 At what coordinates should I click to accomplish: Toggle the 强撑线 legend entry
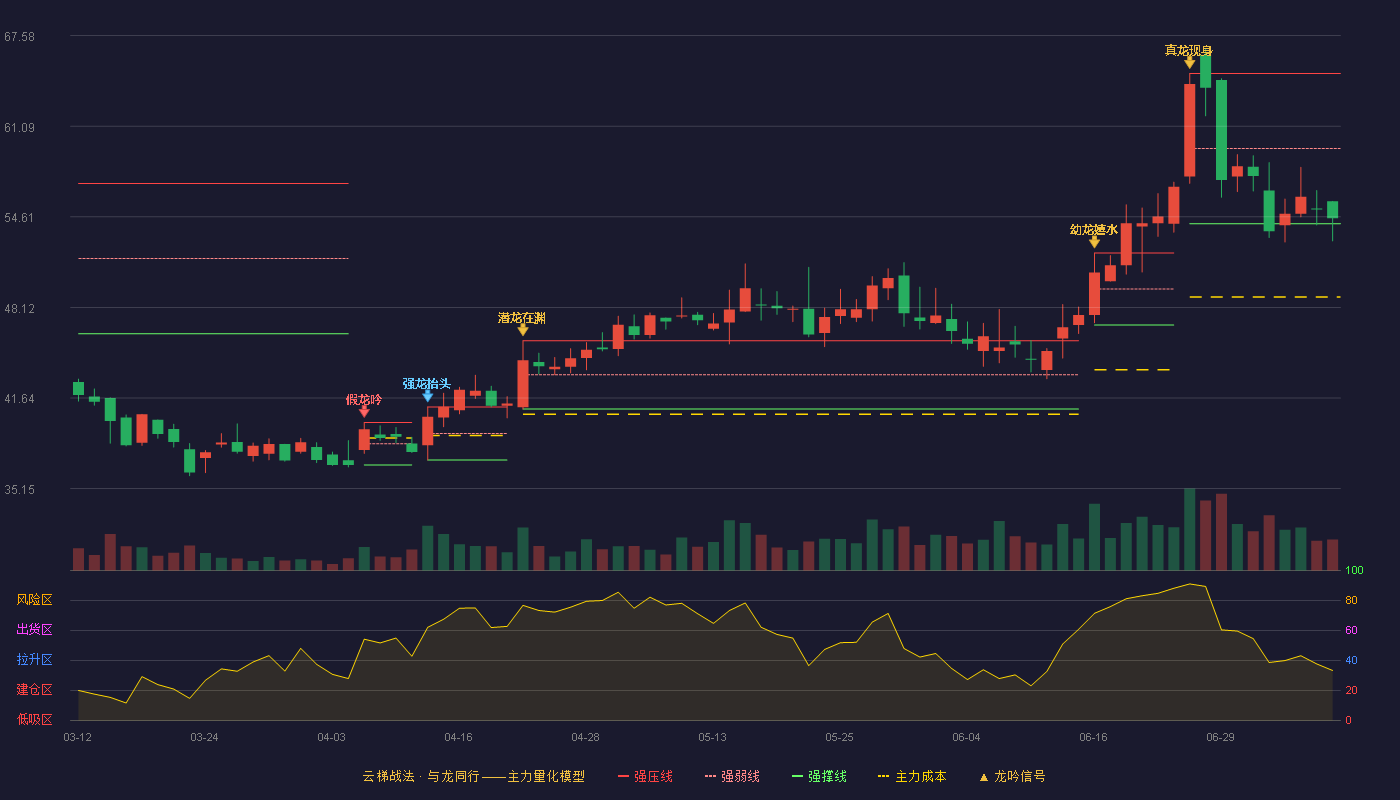[x=819, y=776]
